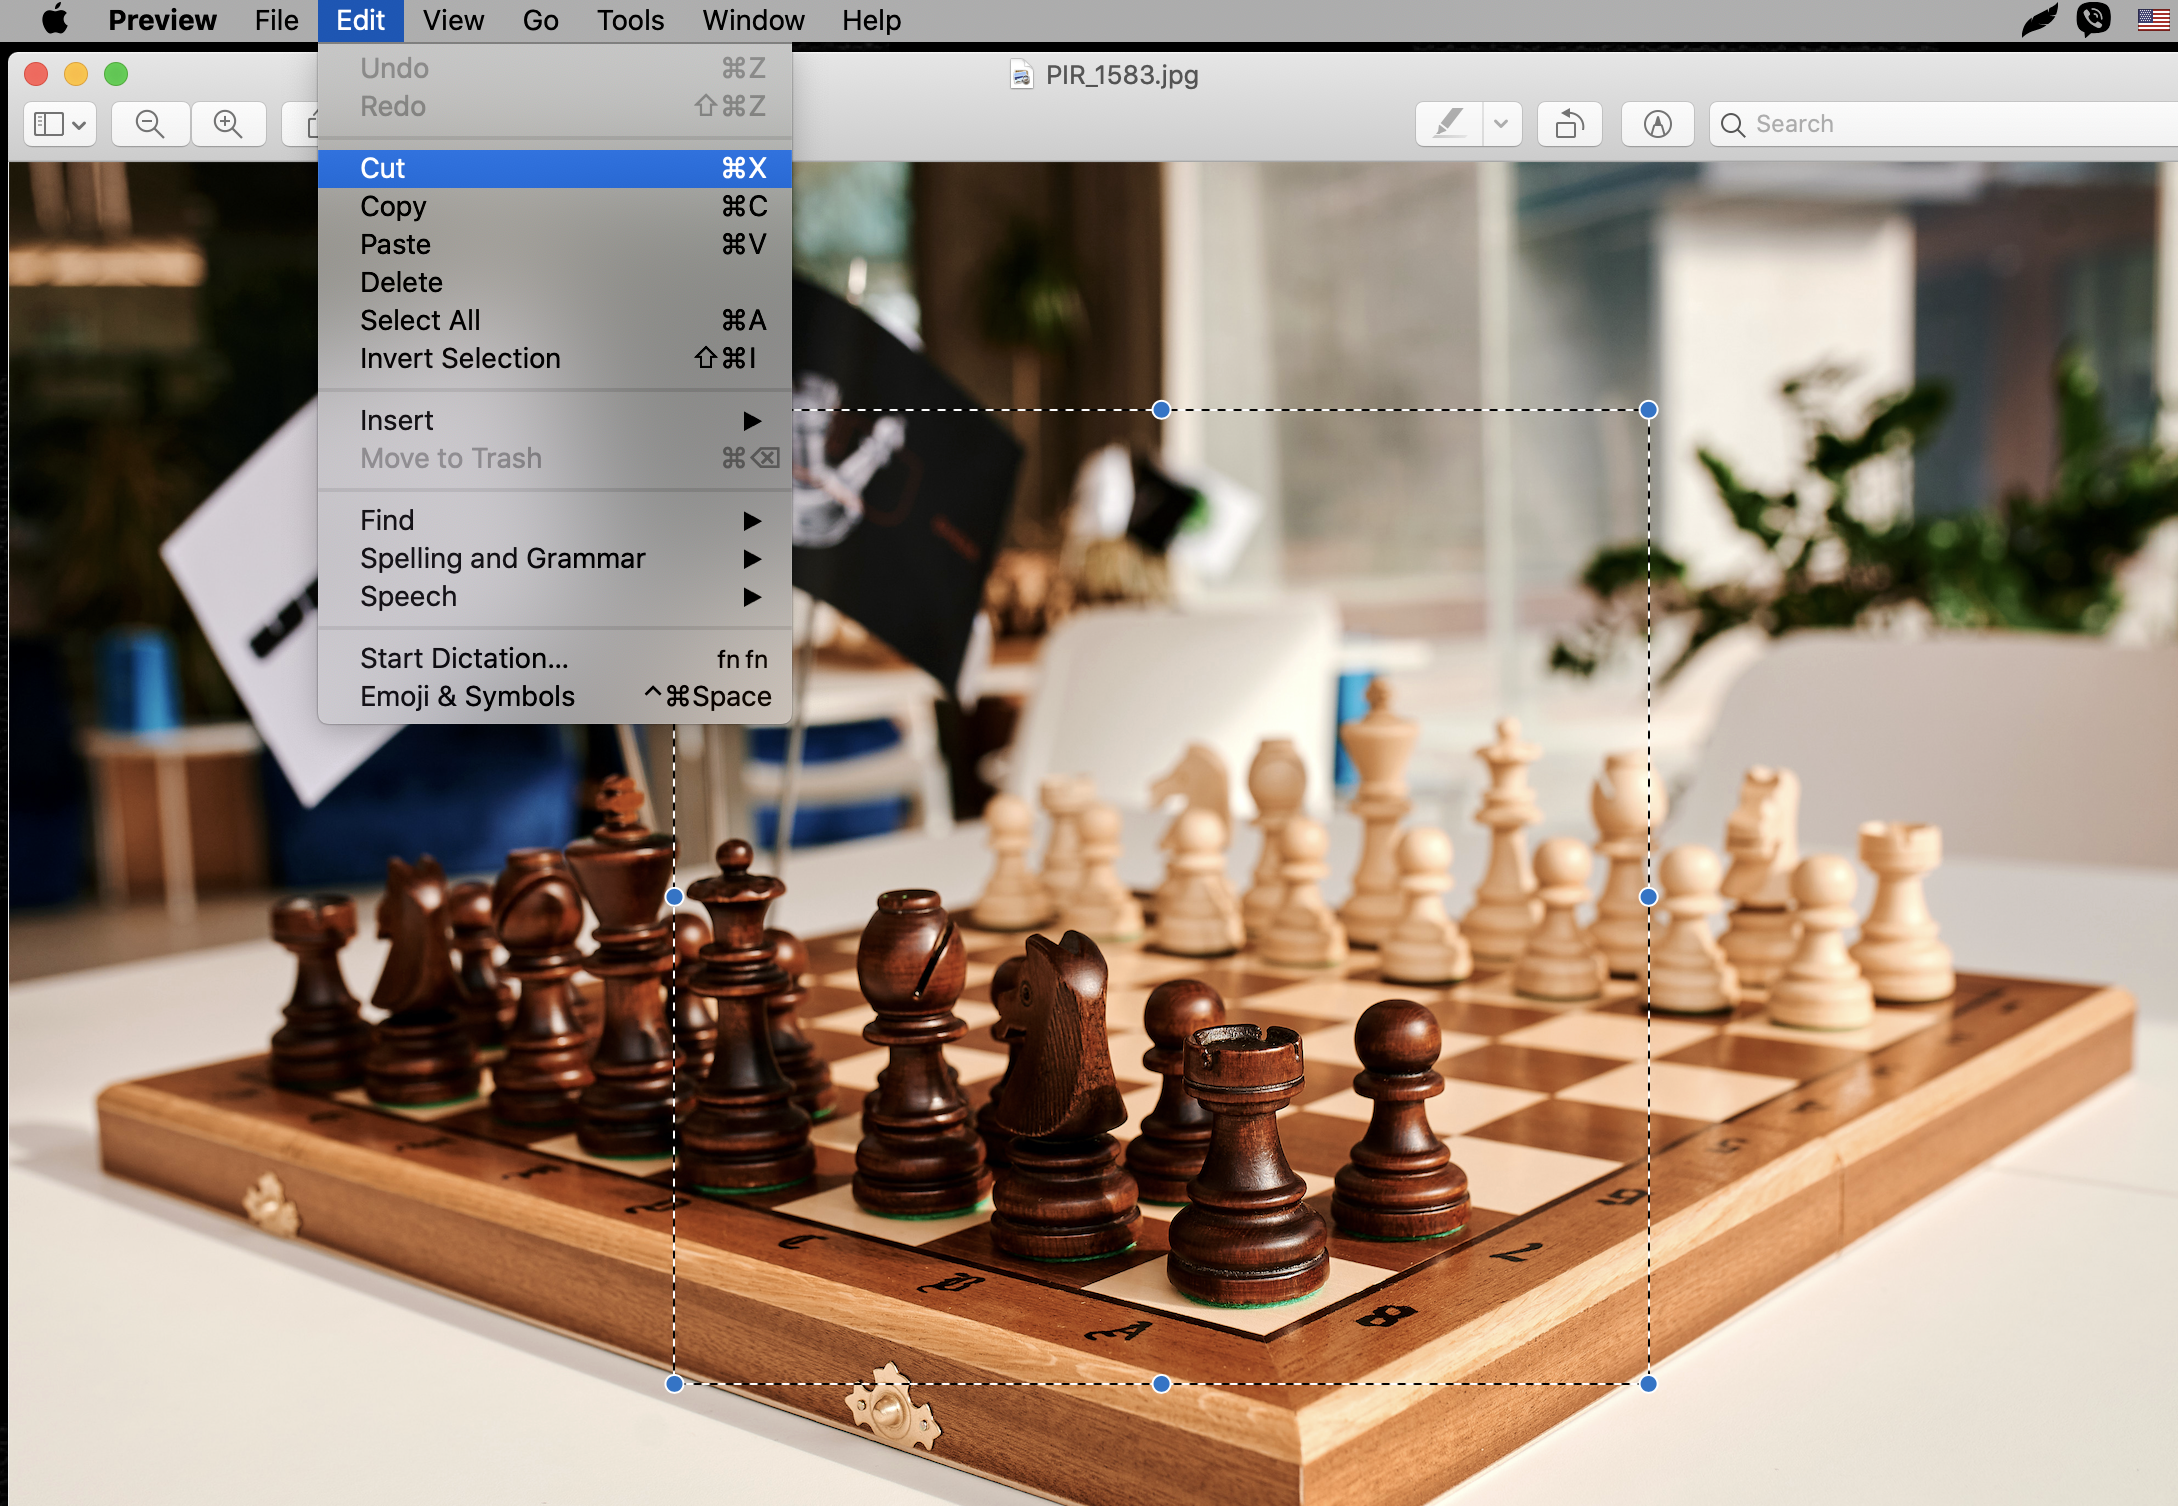Click the markup tool dropdown arrow
2178x1506 pixels.
1501,124
